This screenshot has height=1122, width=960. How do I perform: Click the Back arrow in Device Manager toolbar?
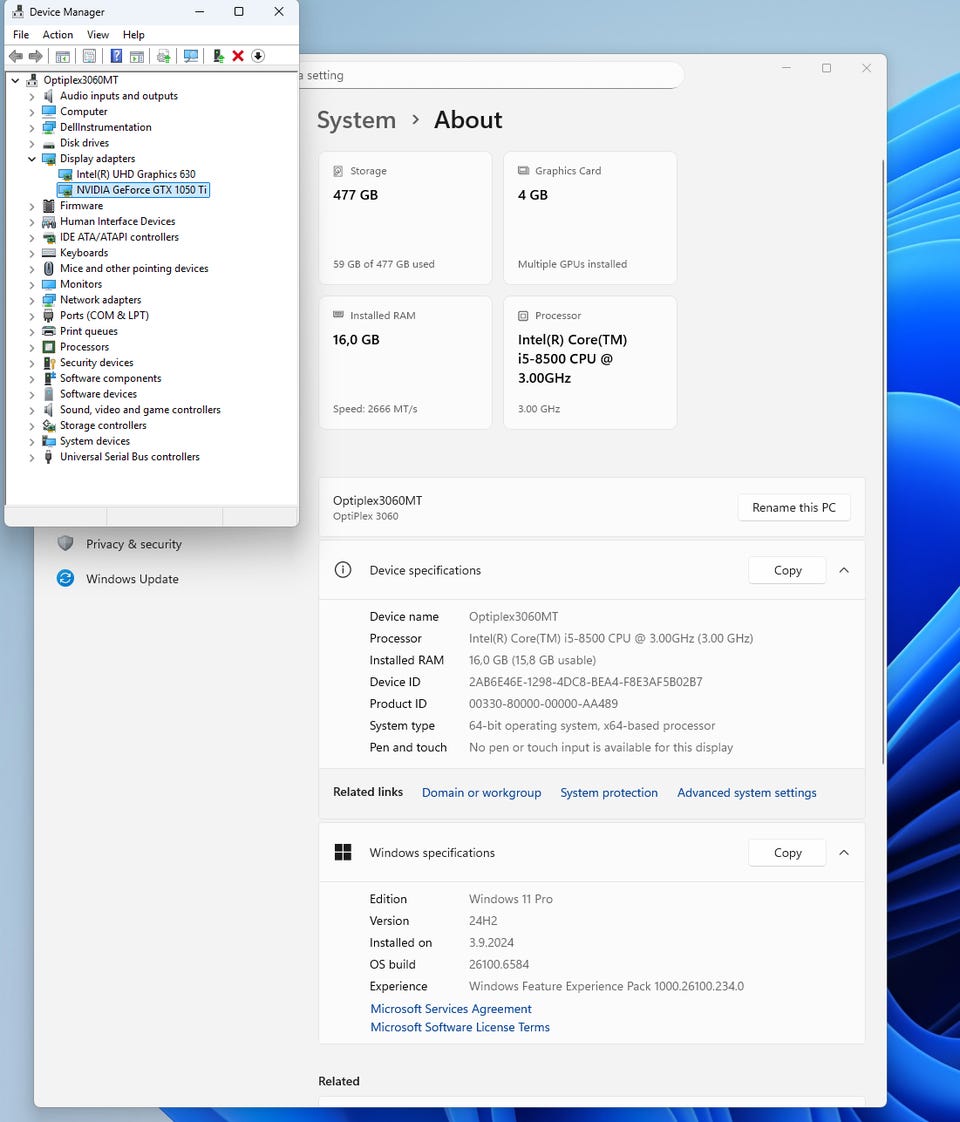[16, 56]
